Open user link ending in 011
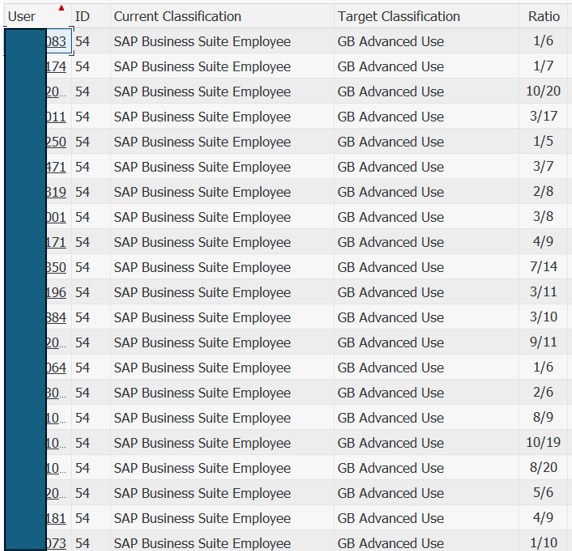Image resolution: width=572 pixels, height=551 pixels. click(x=56, y=117)
